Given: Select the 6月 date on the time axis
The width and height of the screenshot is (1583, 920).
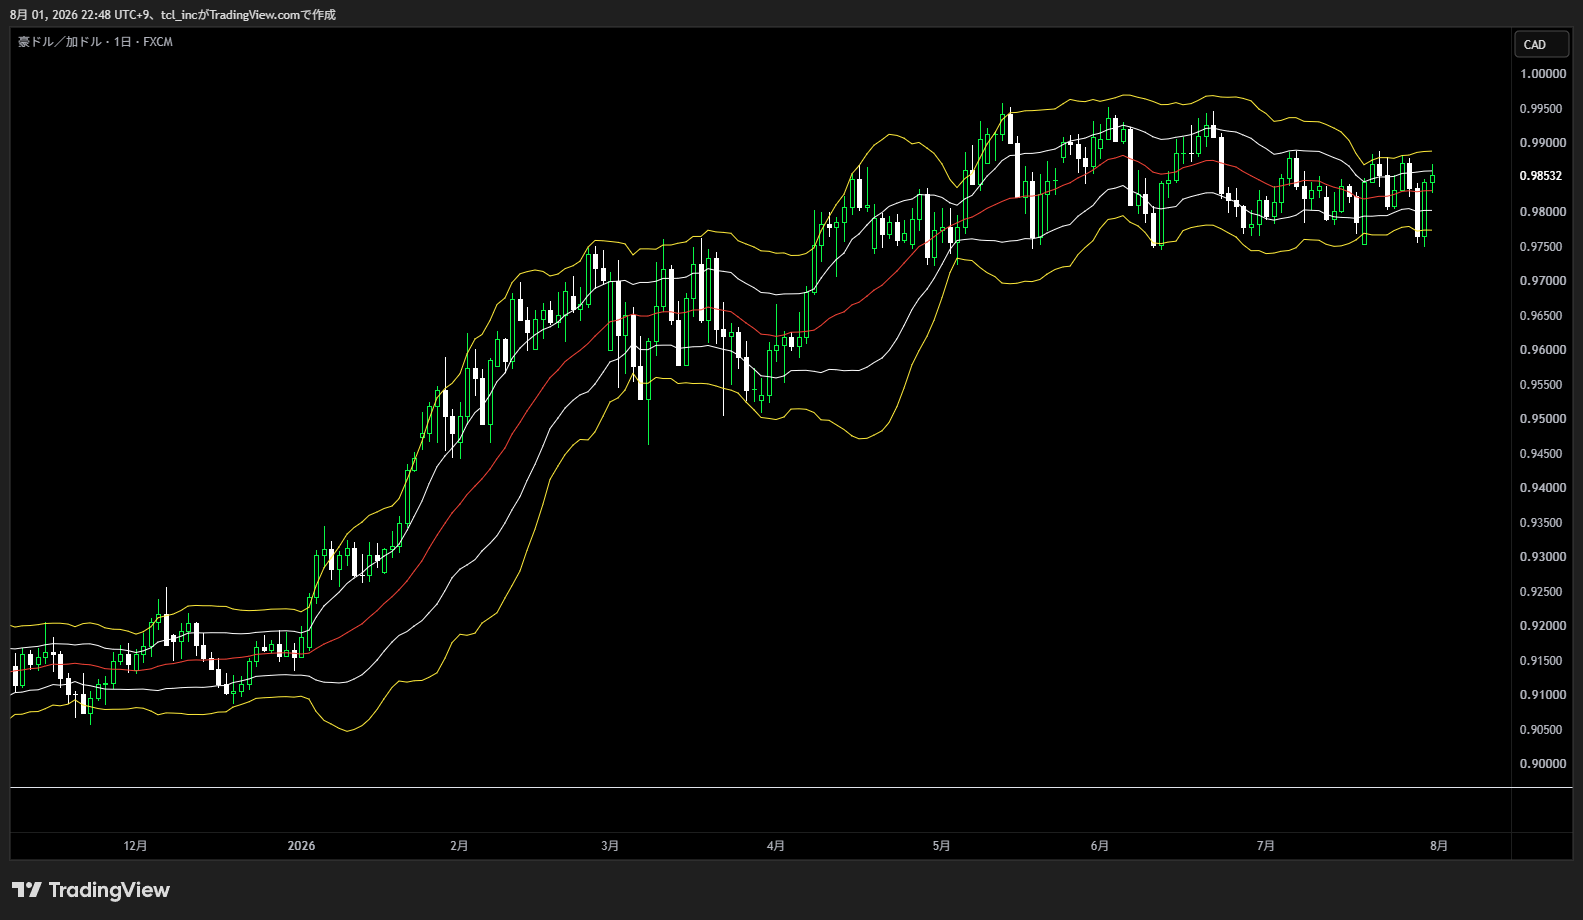Looking at the screenshot, I should pyautogui.click(x=1100, y=846).
